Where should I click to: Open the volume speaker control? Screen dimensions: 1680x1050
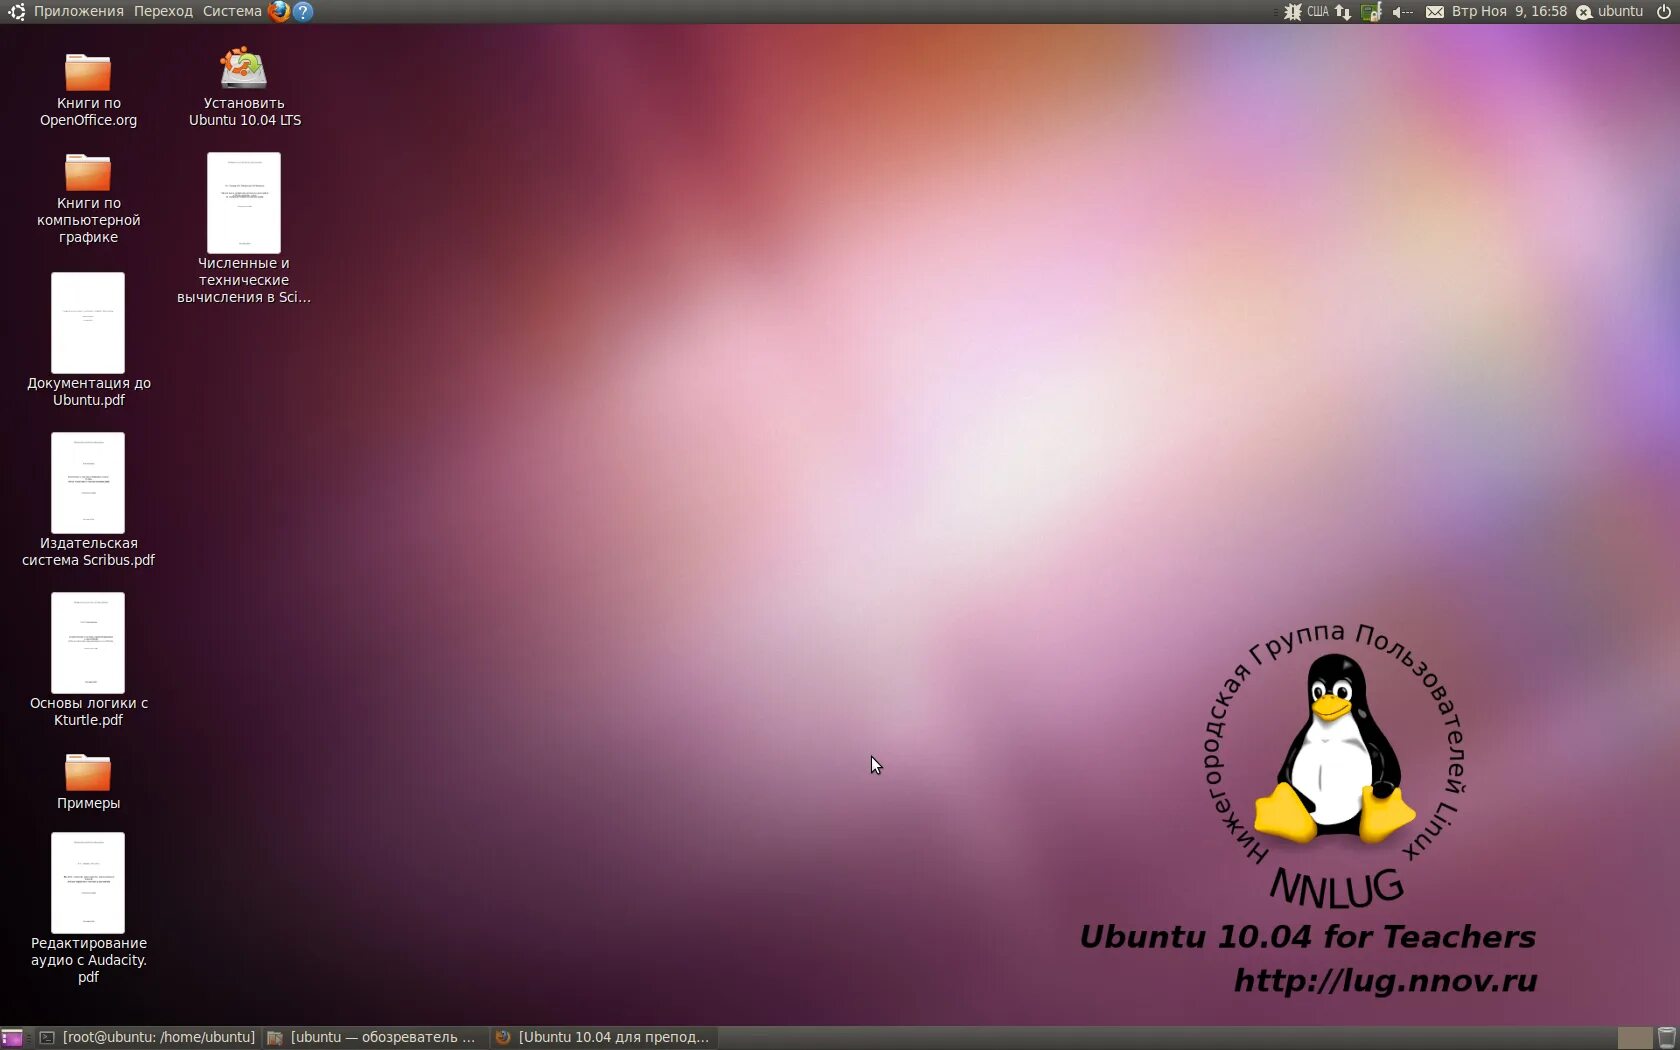coord(1402,11)
